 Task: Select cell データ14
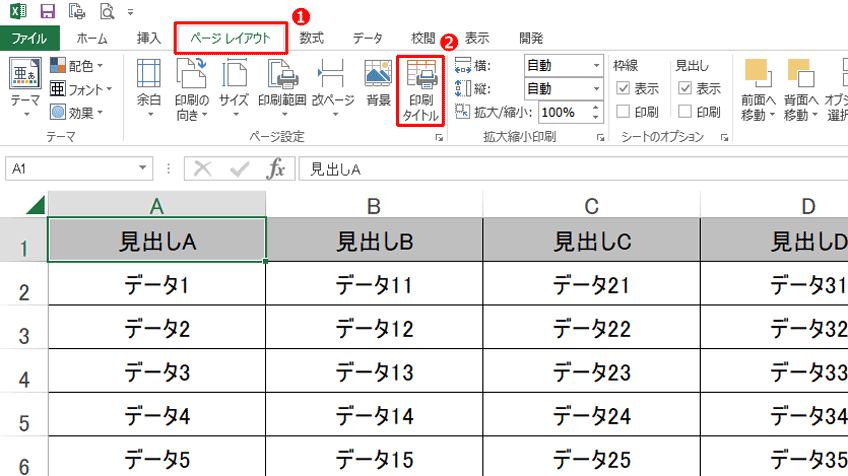tap(374, 415)
